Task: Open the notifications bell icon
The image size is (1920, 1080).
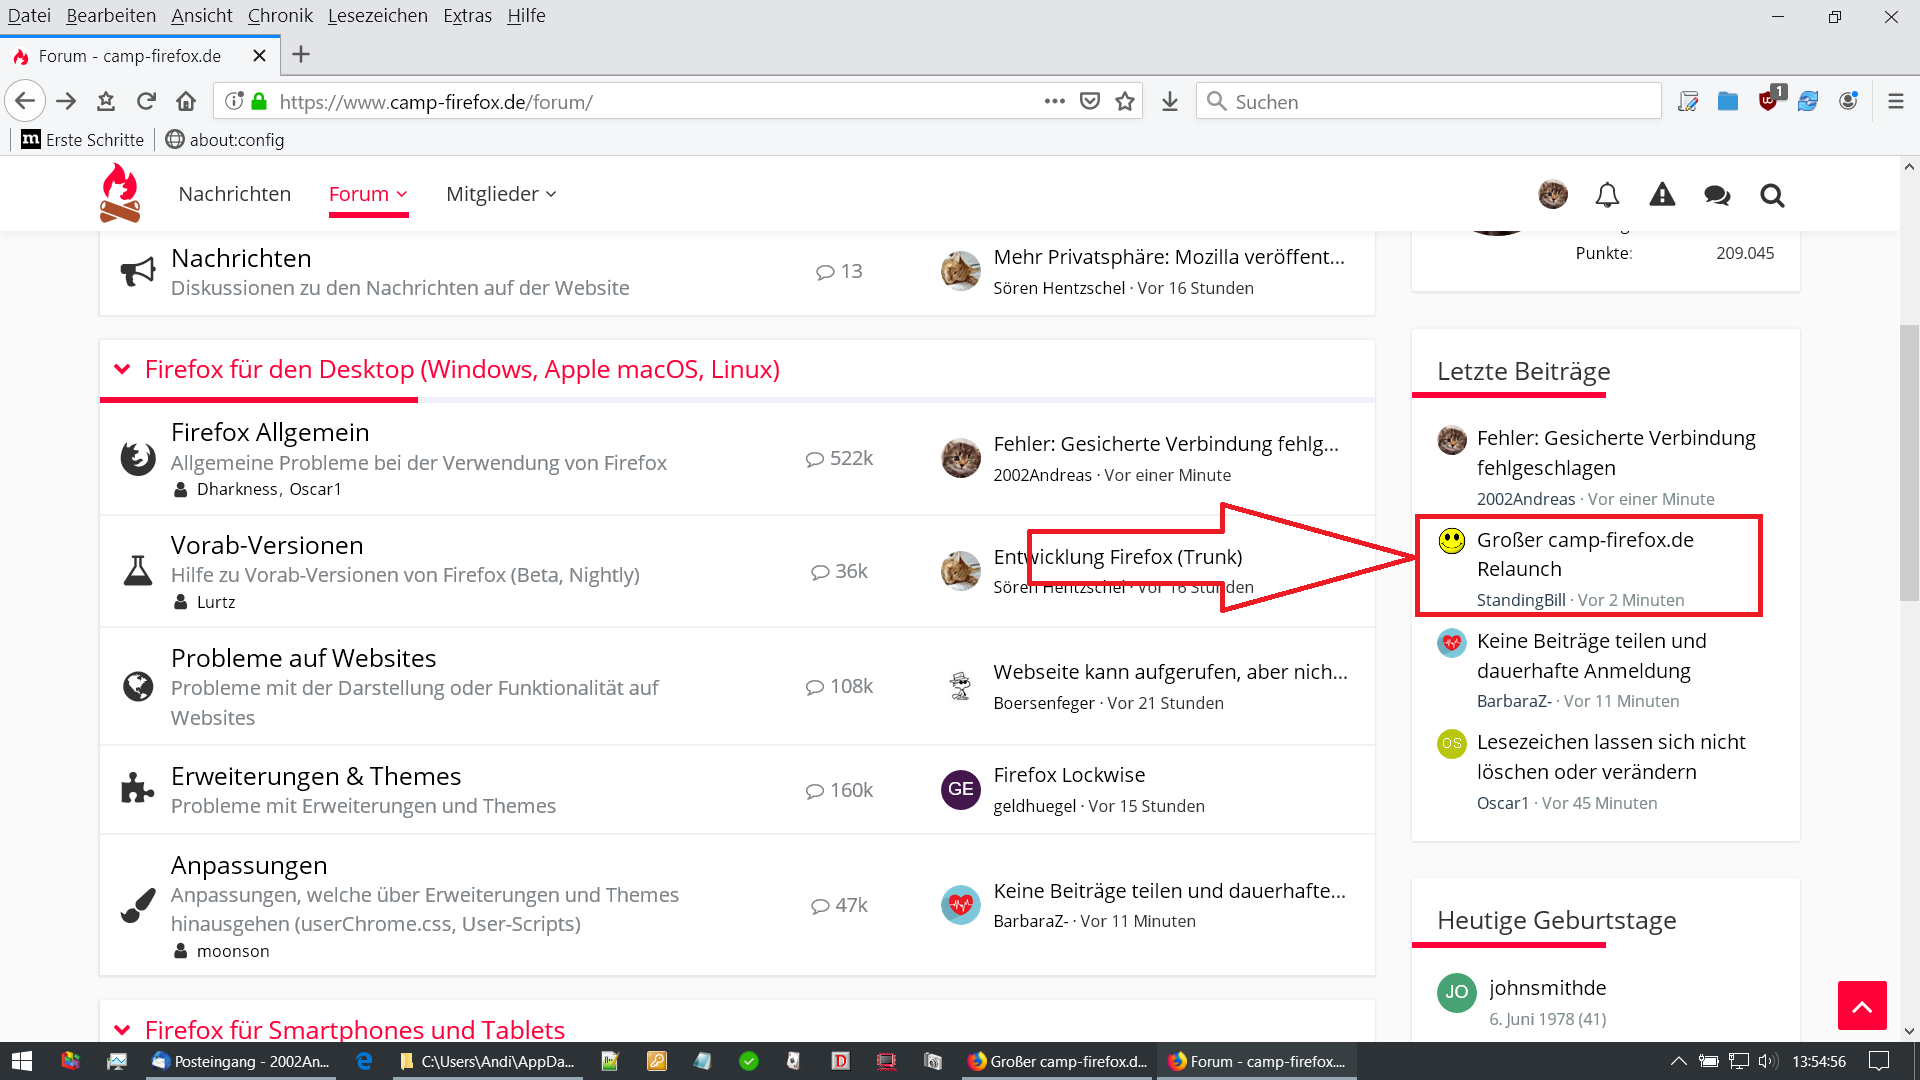Action: click(1607, 195)
